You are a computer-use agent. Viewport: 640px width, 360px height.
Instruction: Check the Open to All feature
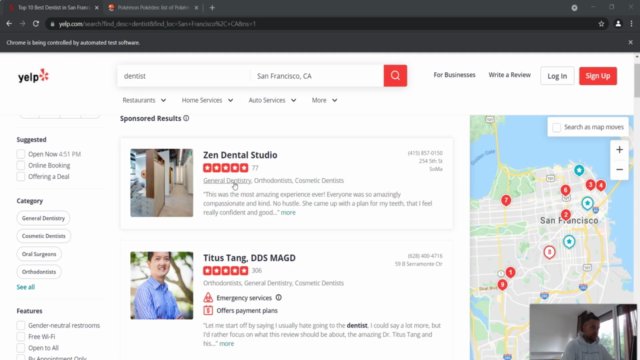(21, 348)
